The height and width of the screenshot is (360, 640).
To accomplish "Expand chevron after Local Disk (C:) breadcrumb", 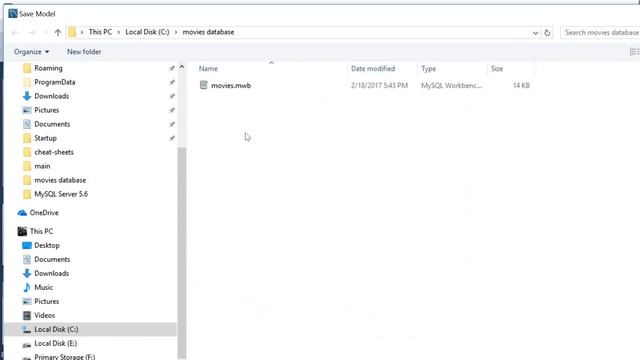I will 176,32.
